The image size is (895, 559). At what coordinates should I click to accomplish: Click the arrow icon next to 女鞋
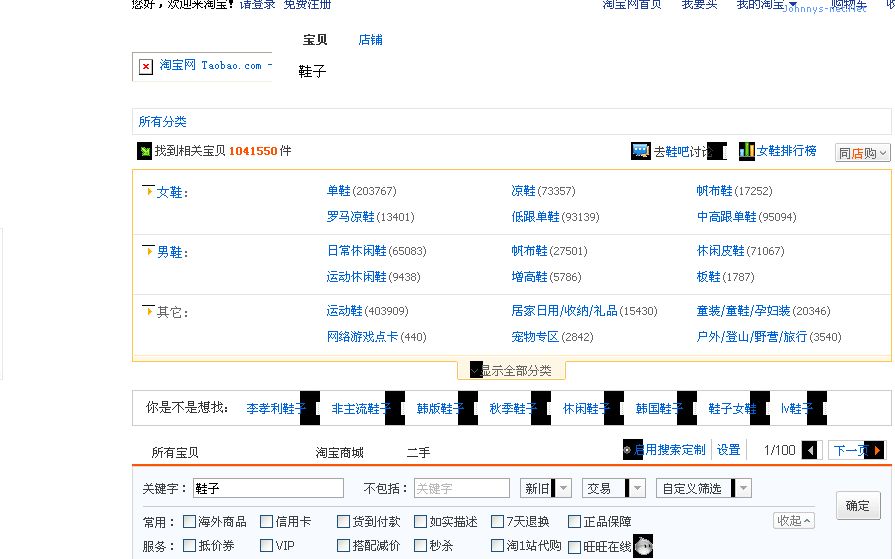pyautogui.click(x=149, y=190)
